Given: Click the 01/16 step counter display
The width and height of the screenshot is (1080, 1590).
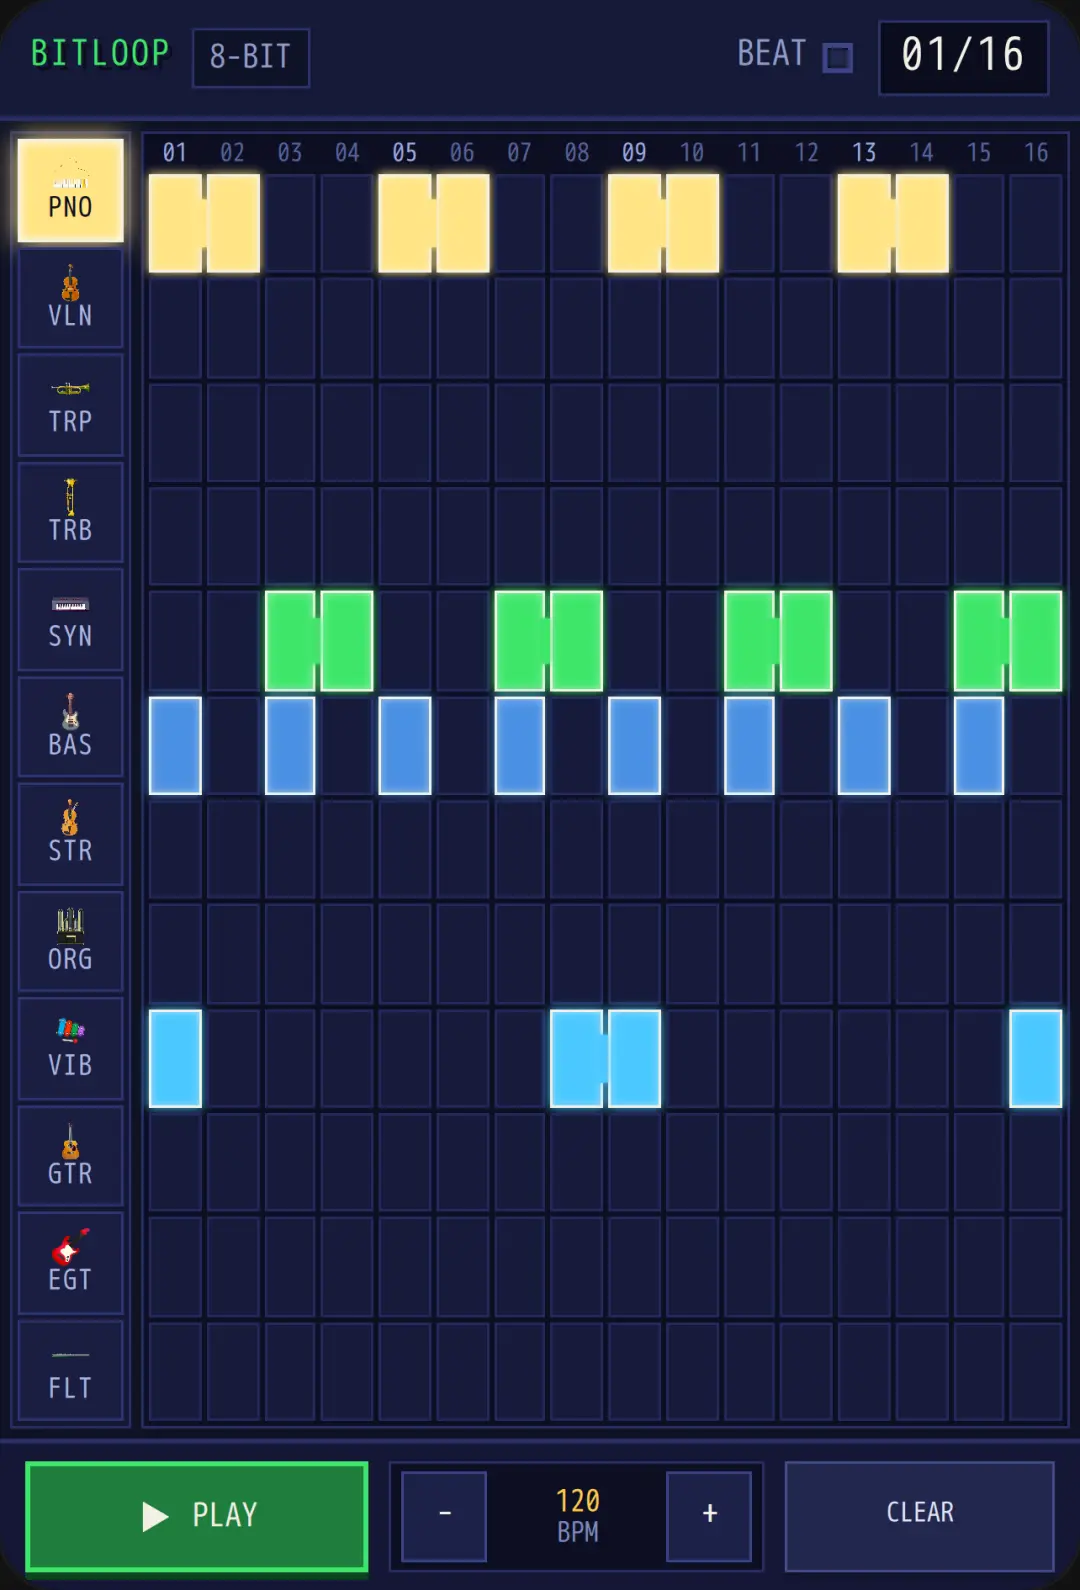Looking at the screenshot, I should tap(963, 57).
